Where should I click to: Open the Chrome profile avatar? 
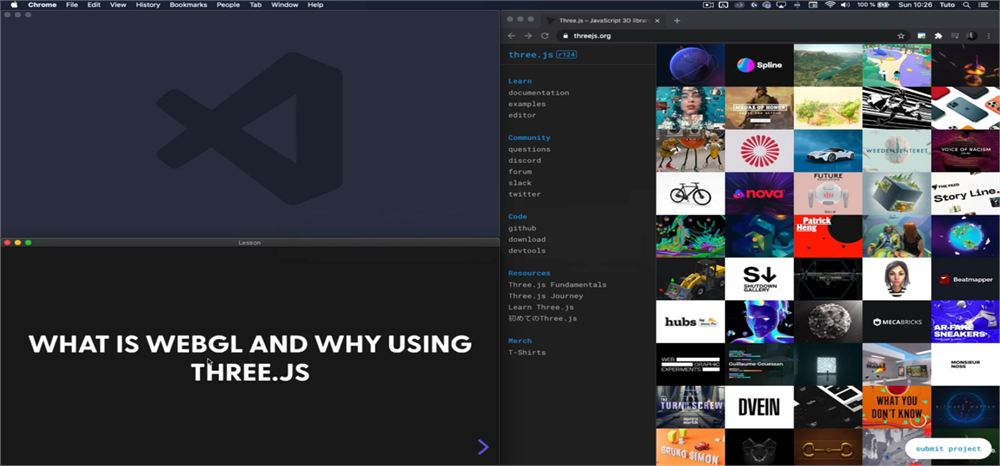(x=970, y=36)
